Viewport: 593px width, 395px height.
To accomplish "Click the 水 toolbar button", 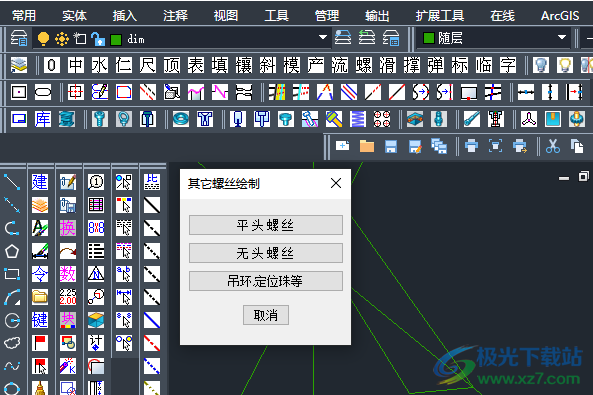I will (99, 65).
